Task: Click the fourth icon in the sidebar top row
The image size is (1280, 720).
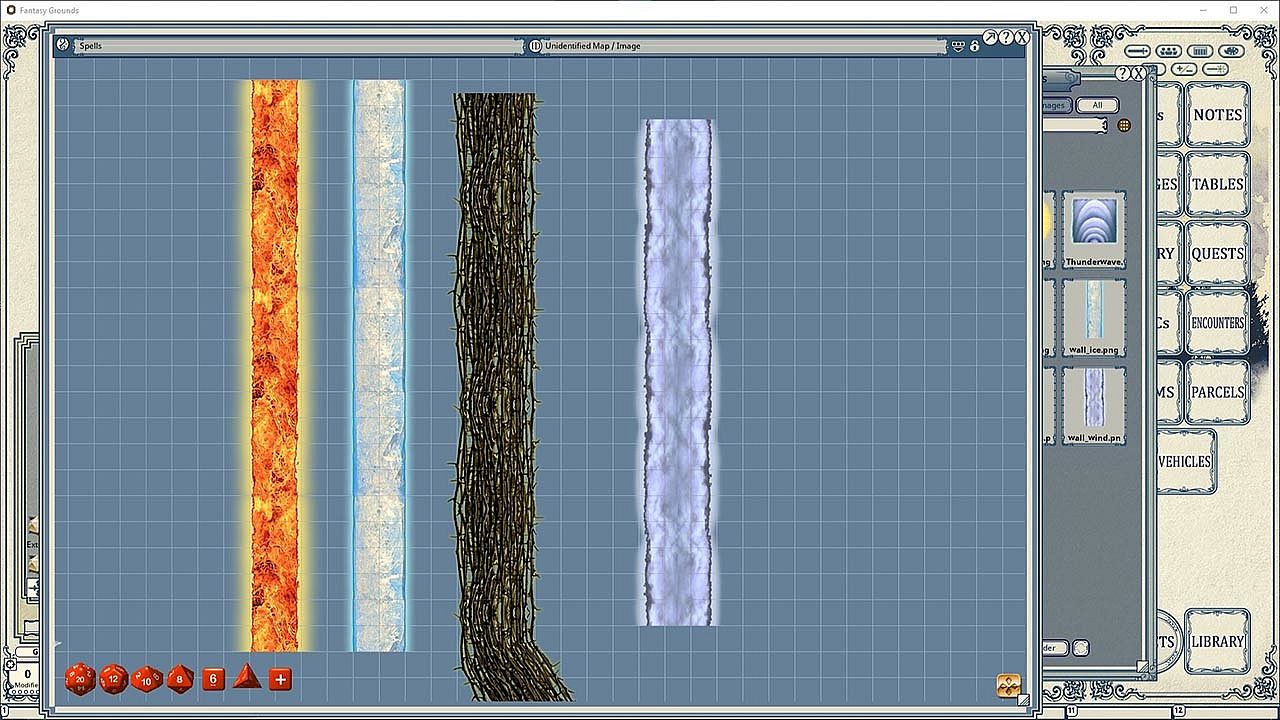Action: point(1231,51)
